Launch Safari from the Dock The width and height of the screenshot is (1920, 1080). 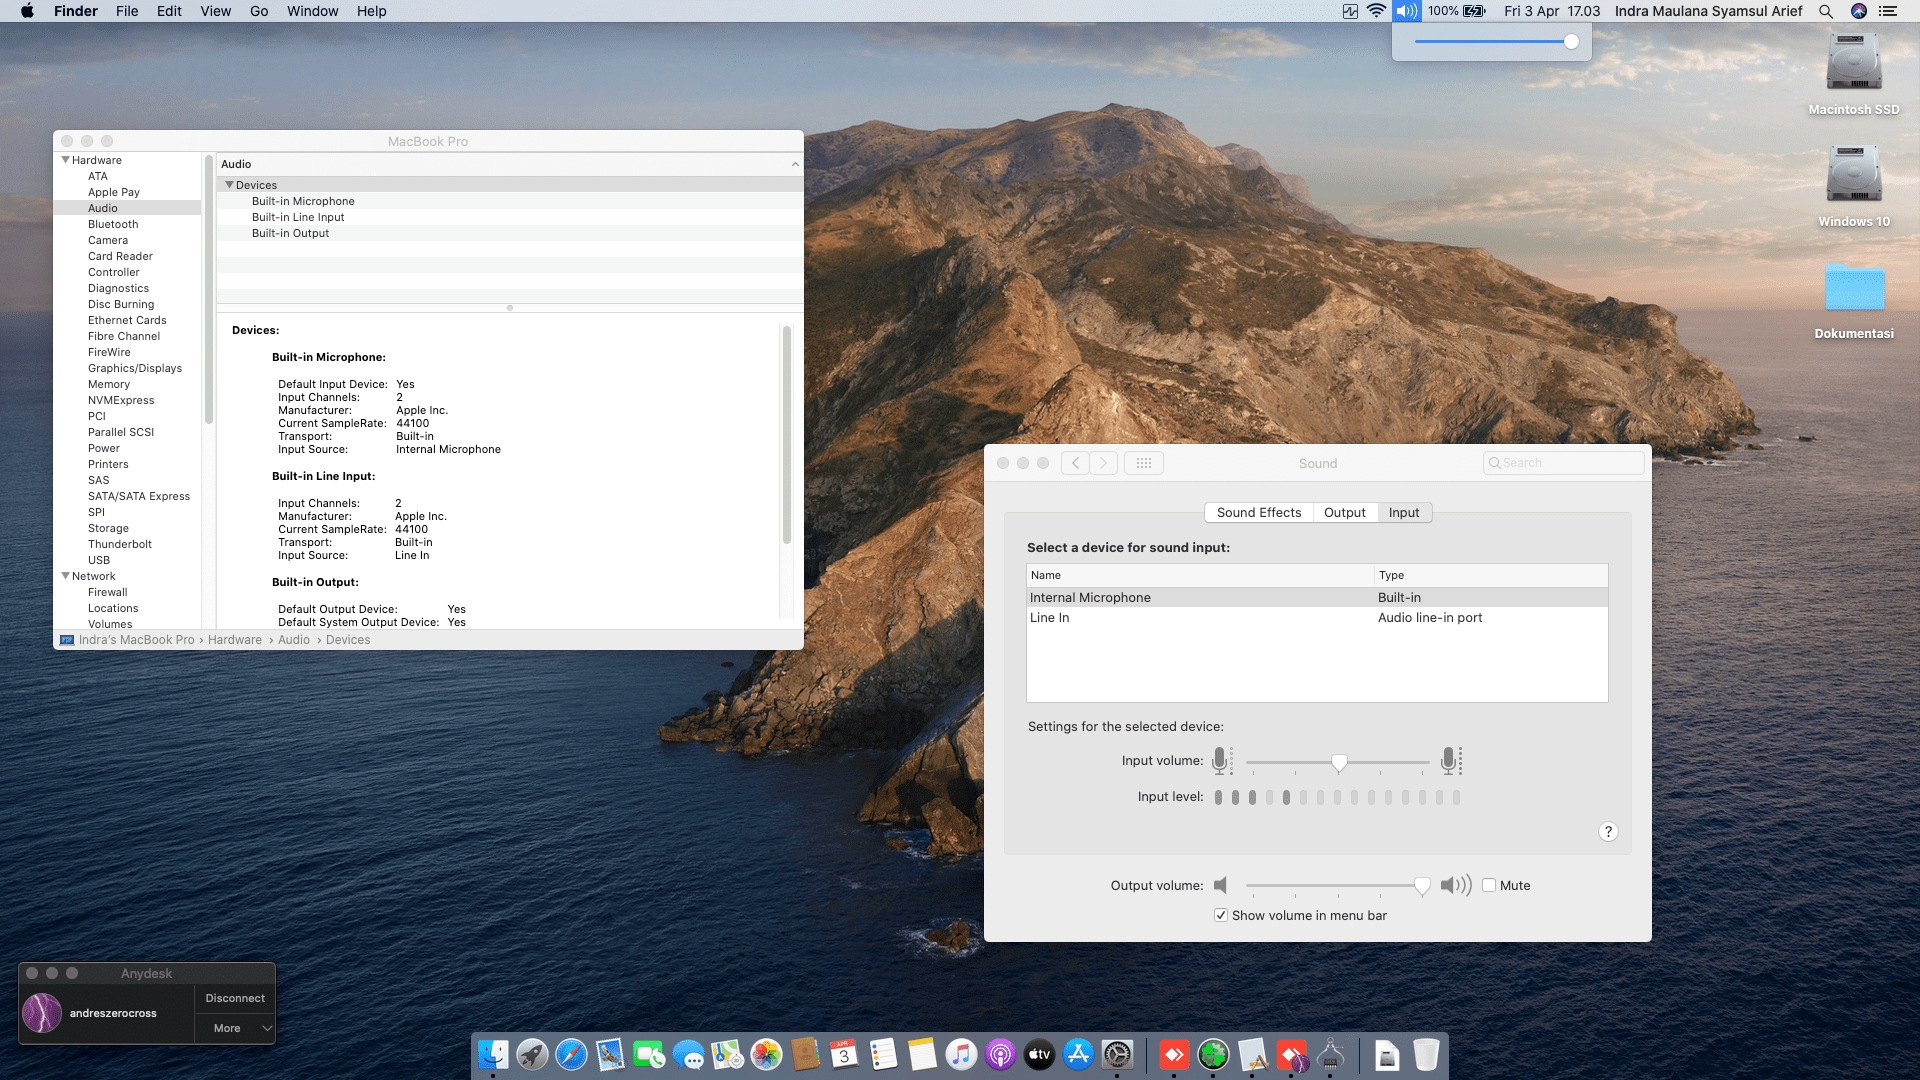[x=571, y=1054]
